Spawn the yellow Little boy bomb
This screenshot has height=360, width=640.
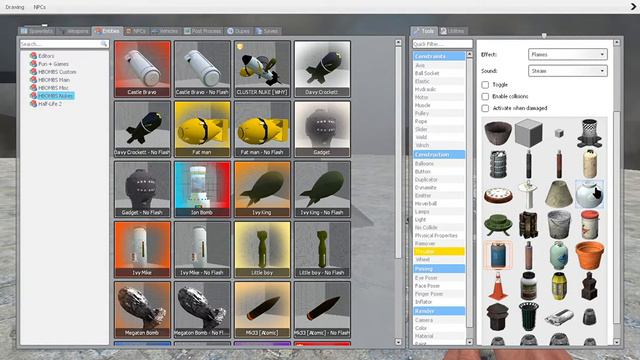(x=262, y=249)
